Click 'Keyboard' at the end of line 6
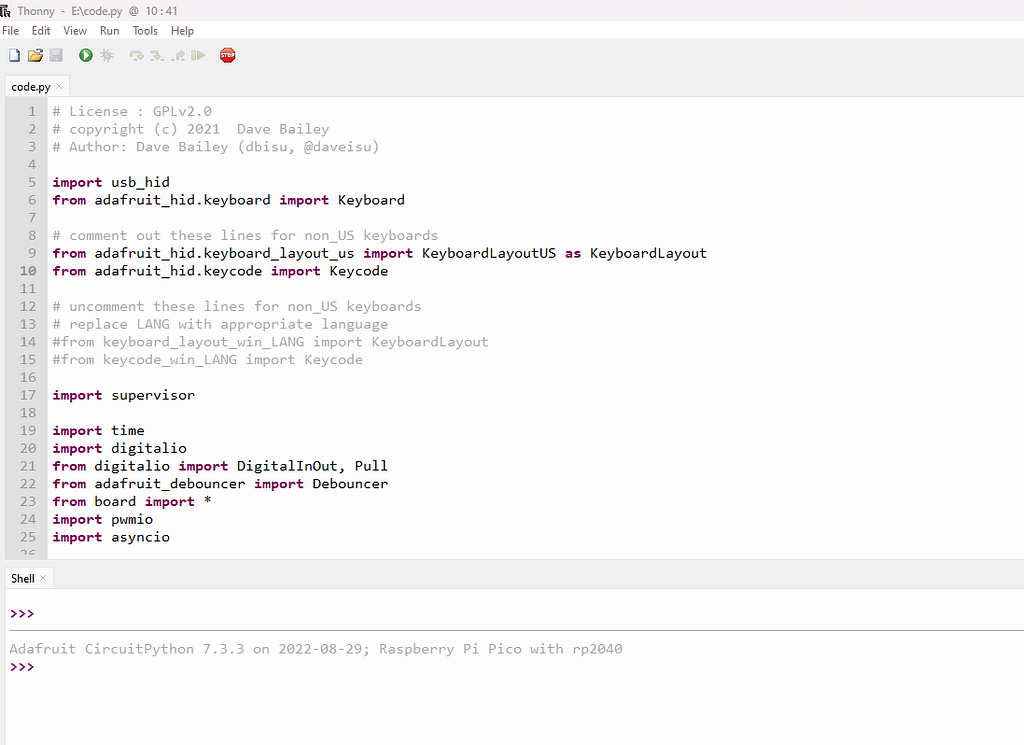1024x745 pixels. coord(371,200)
